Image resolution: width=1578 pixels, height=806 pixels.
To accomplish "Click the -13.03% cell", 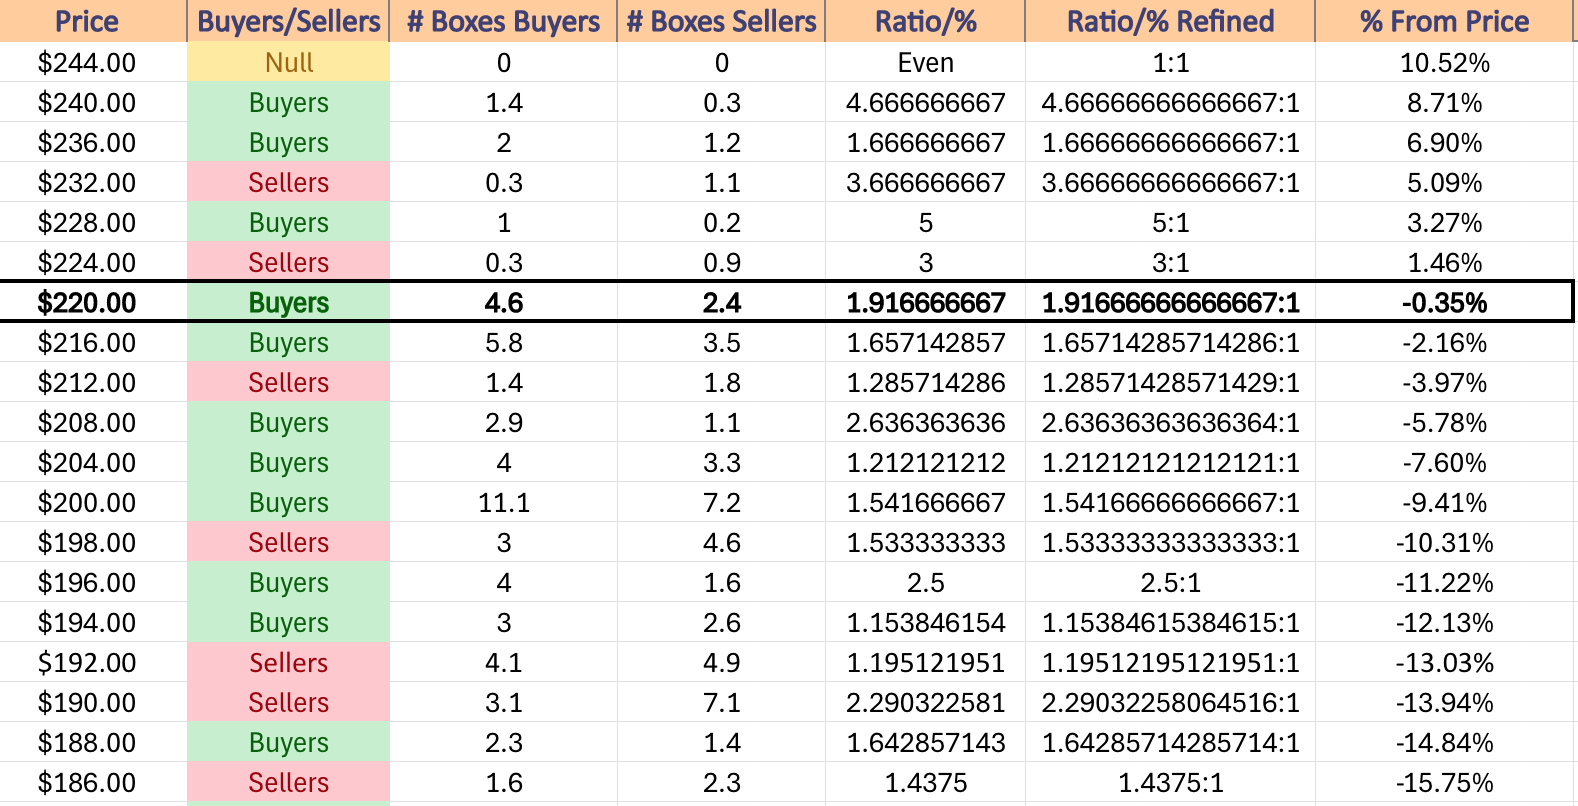I will coord(1445,663).
